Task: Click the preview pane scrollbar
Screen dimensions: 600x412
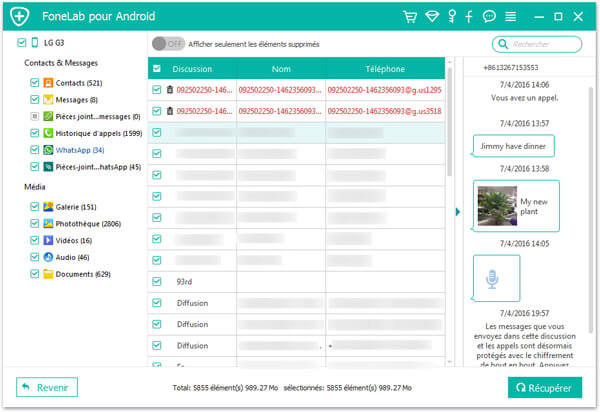Action: tap(591, 210)
